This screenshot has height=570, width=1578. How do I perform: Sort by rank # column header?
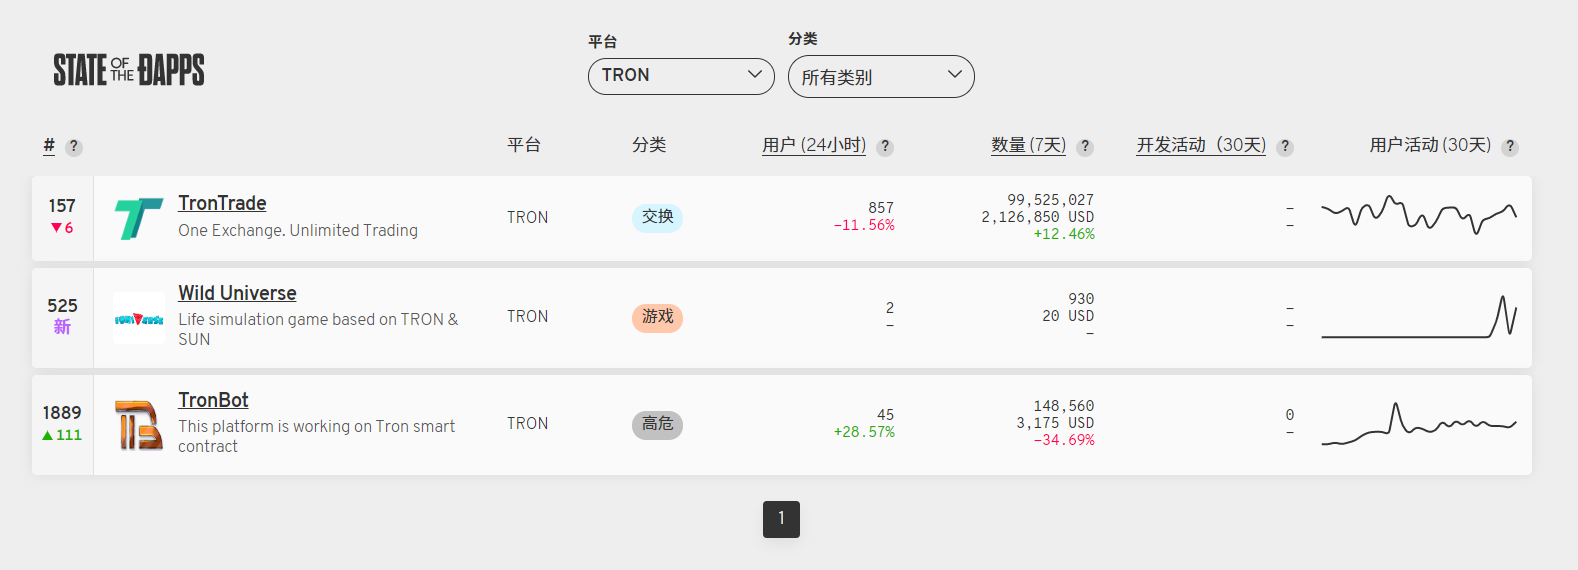tap(49, 145)
